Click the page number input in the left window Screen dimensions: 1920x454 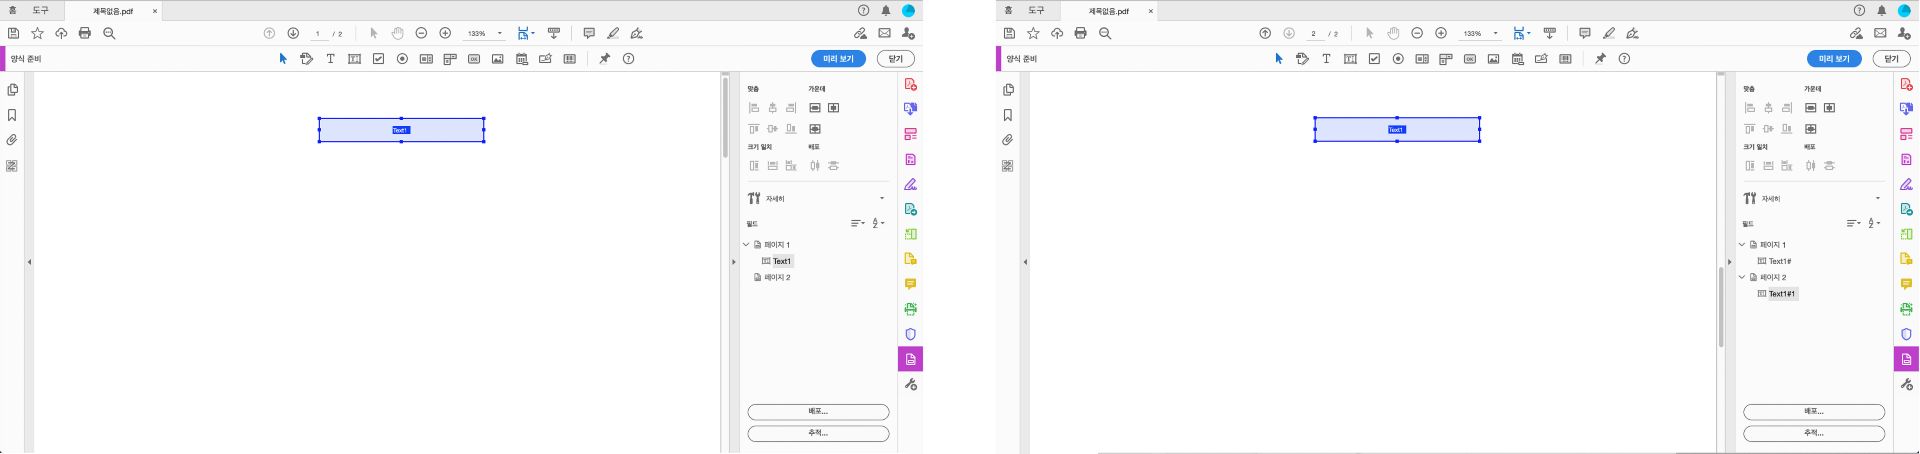click(319, 33)
